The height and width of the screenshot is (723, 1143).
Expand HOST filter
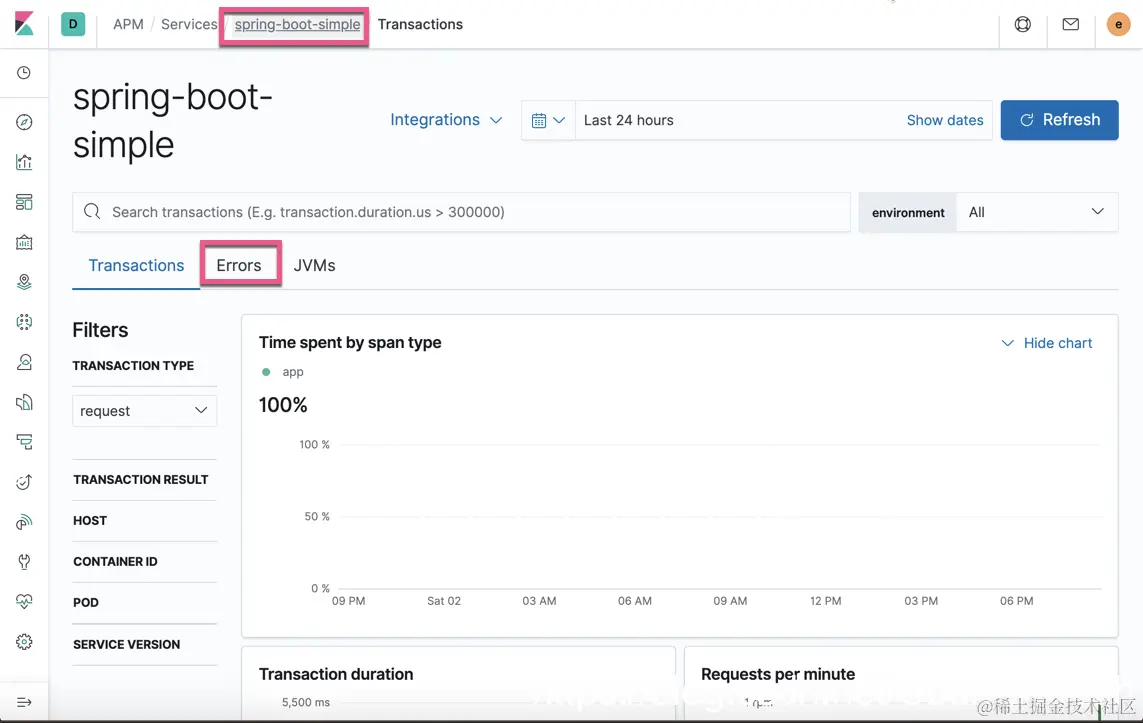coord(90,520)
